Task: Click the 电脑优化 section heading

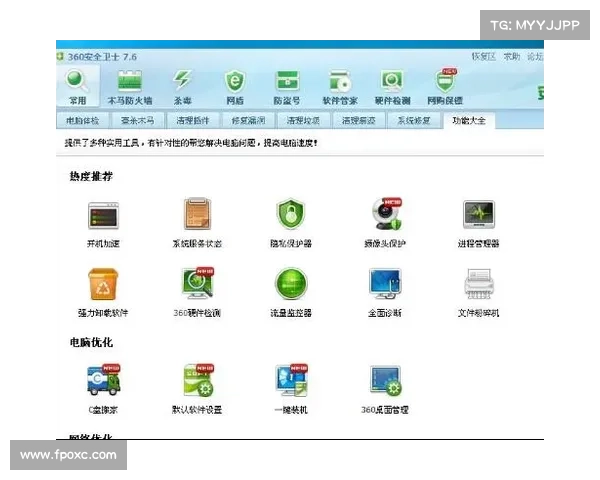Action: click(x=91, y=342)
